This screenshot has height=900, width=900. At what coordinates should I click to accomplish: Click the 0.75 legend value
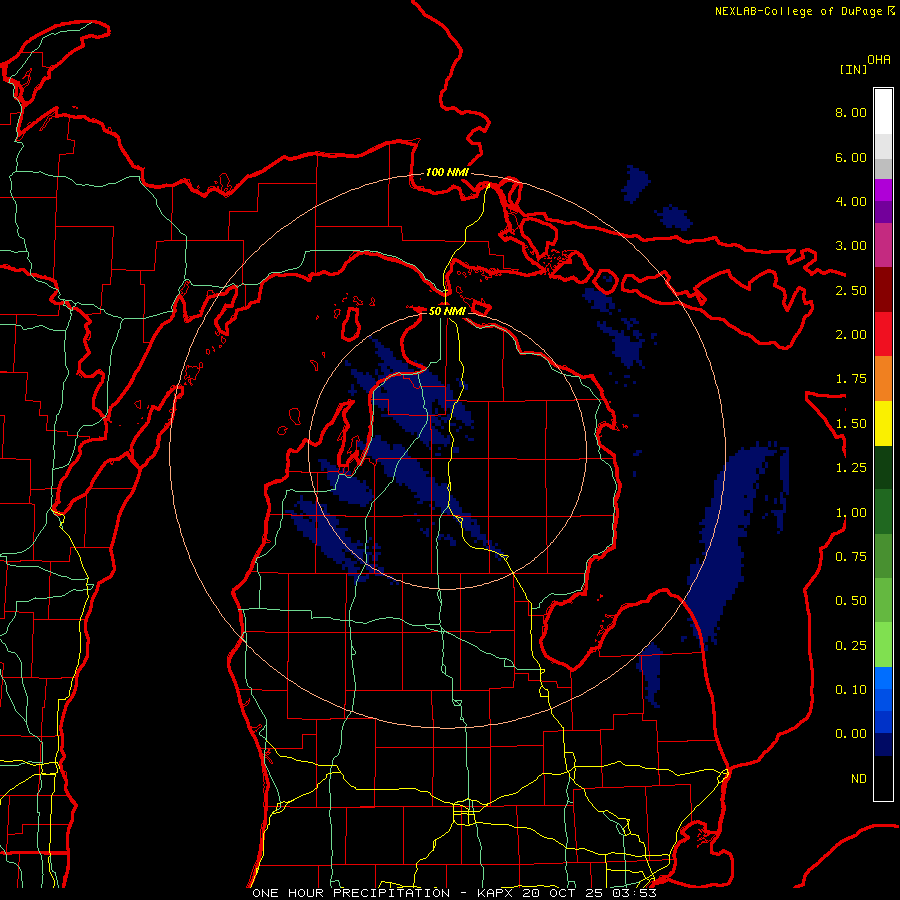(851, 557)
